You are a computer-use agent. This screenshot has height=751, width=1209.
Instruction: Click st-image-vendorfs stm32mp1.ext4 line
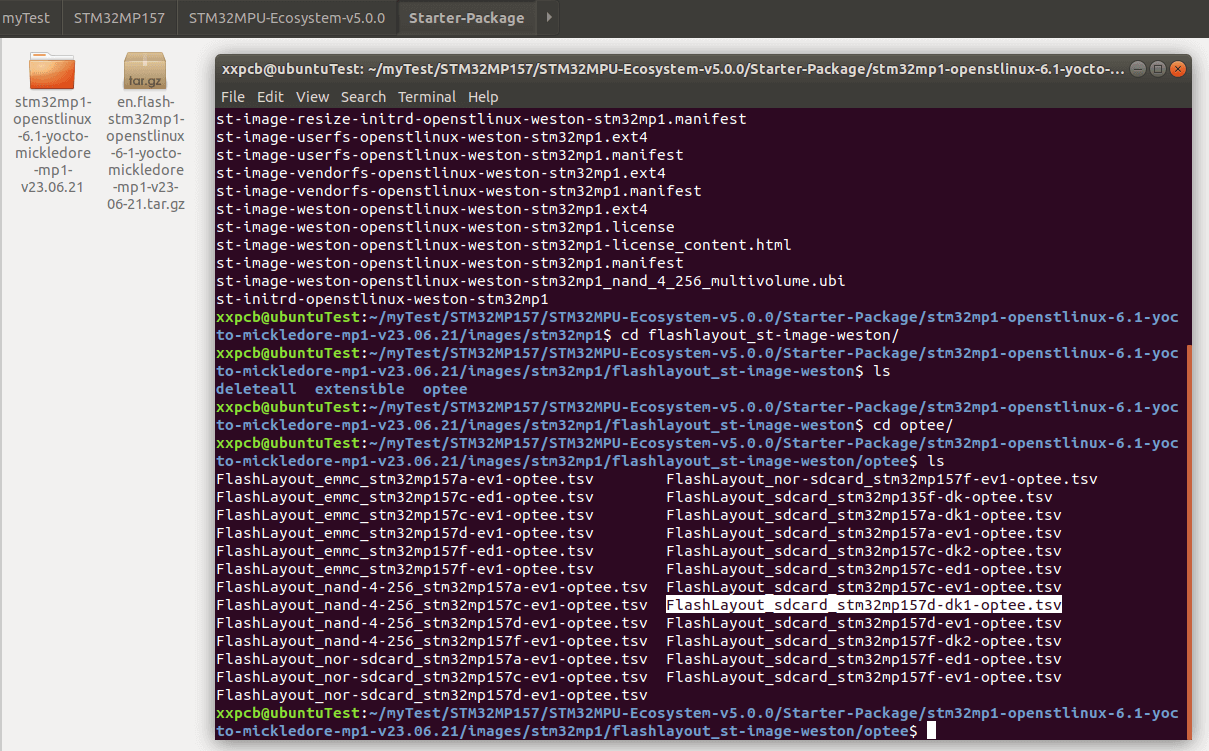tap(441, 173)
